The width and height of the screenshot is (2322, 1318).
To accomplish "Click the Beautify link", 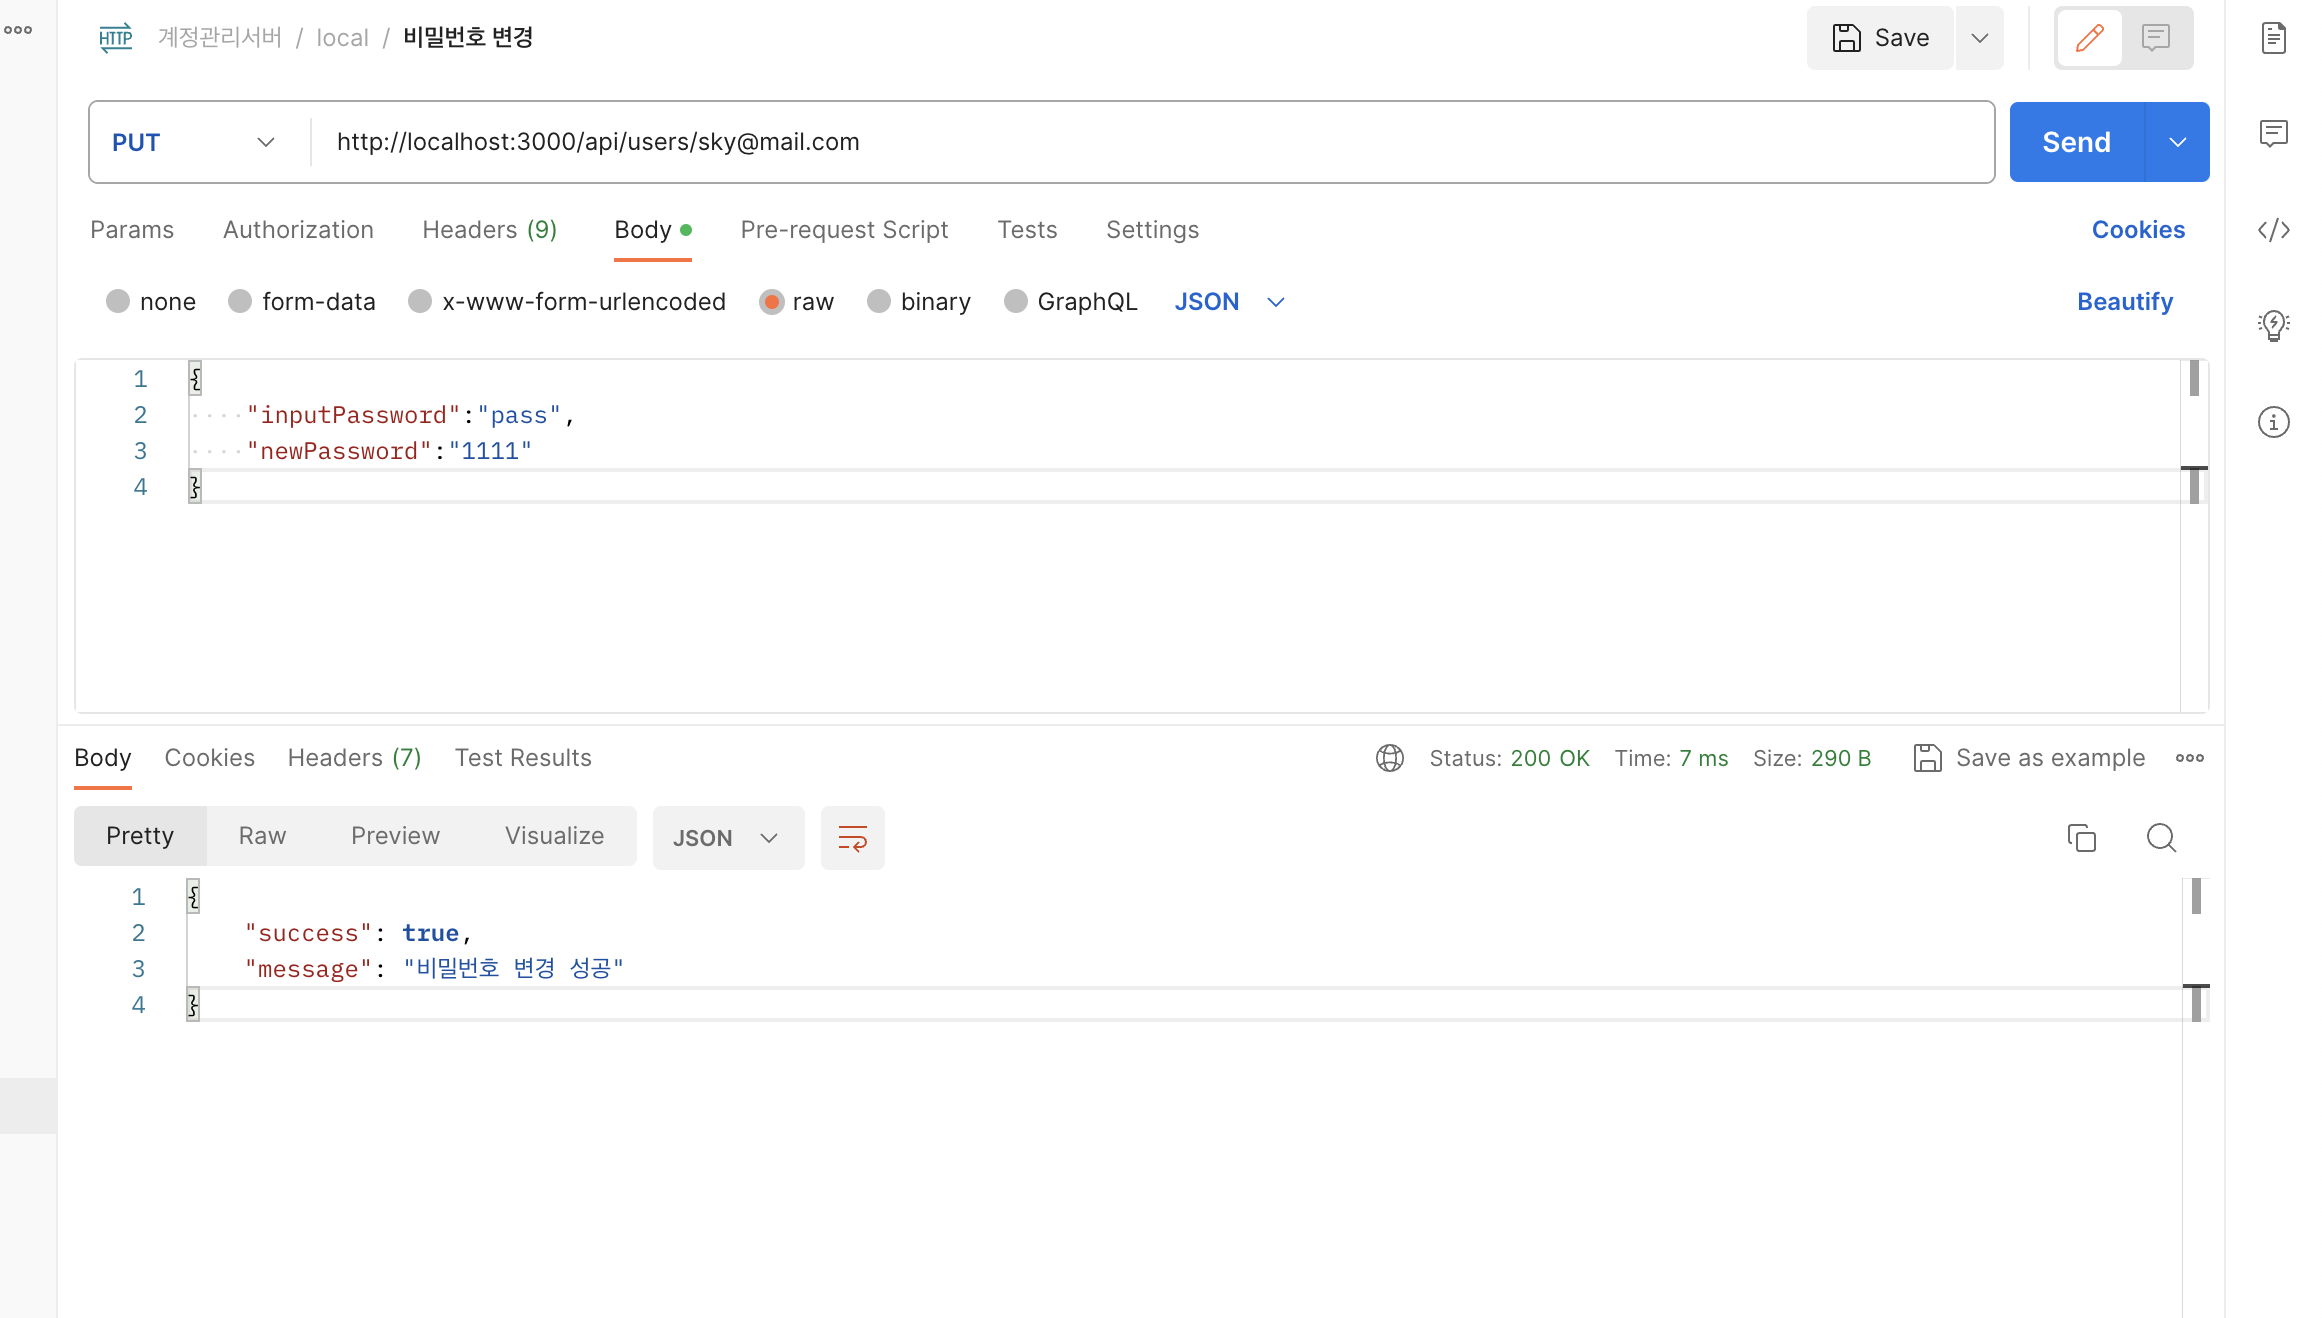I will point(2124,301).
